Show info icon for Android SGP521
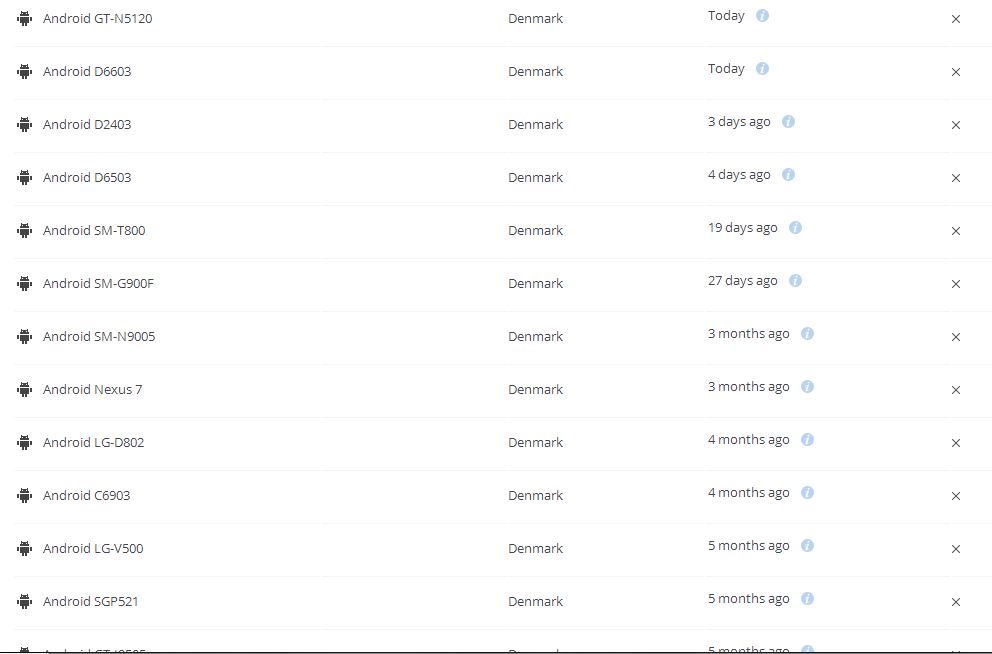Viewport: 992px width, 654px height. 807,598
